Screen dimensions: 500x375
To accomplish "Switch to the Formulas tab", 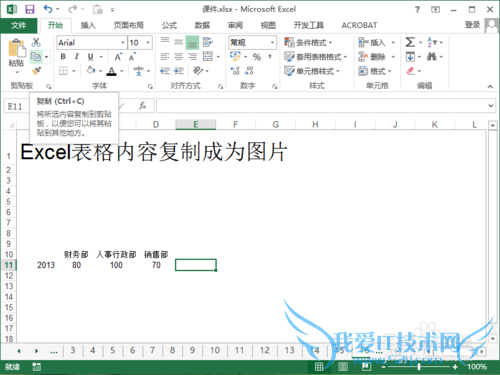I will [x=169, y=25].
